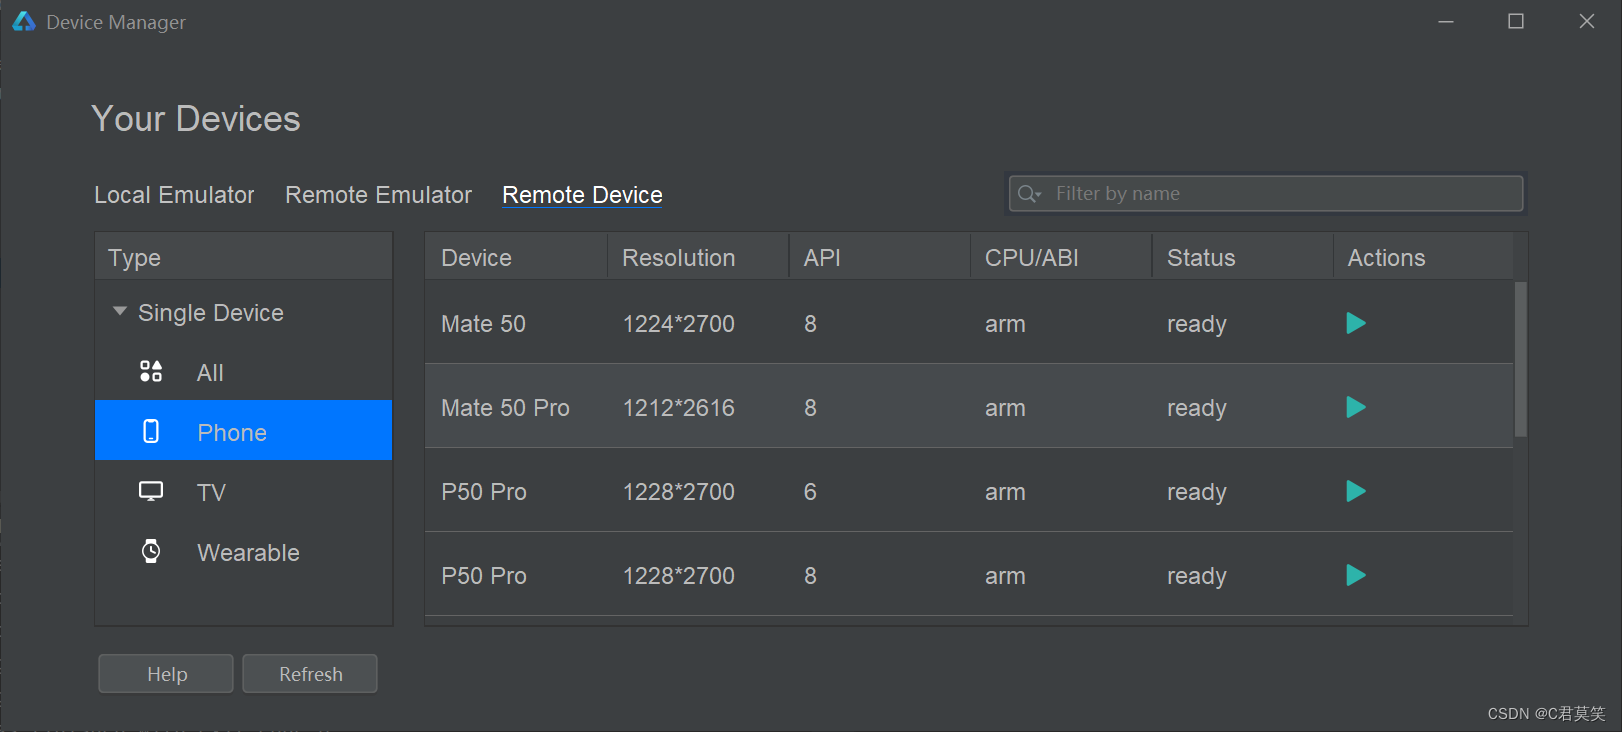
Task: Minimize the Device Manager window
Action: [1446, 21]
